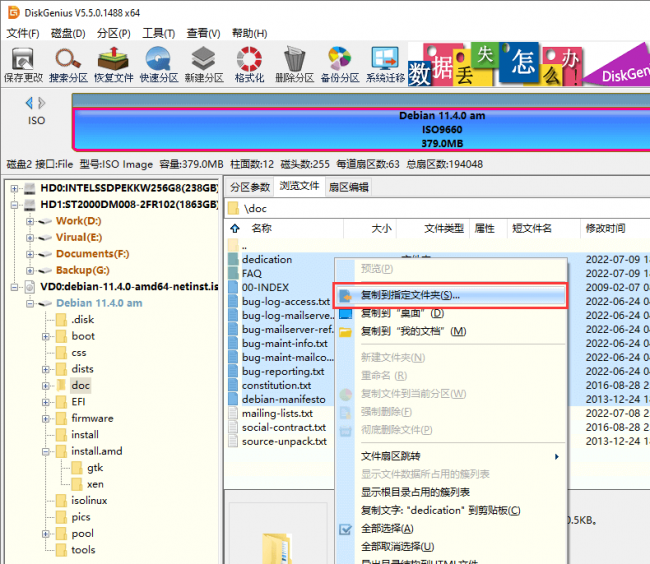Click the folder icon beside the \doc path
This screenshot has width=650, height=564.
coord(233,208)
